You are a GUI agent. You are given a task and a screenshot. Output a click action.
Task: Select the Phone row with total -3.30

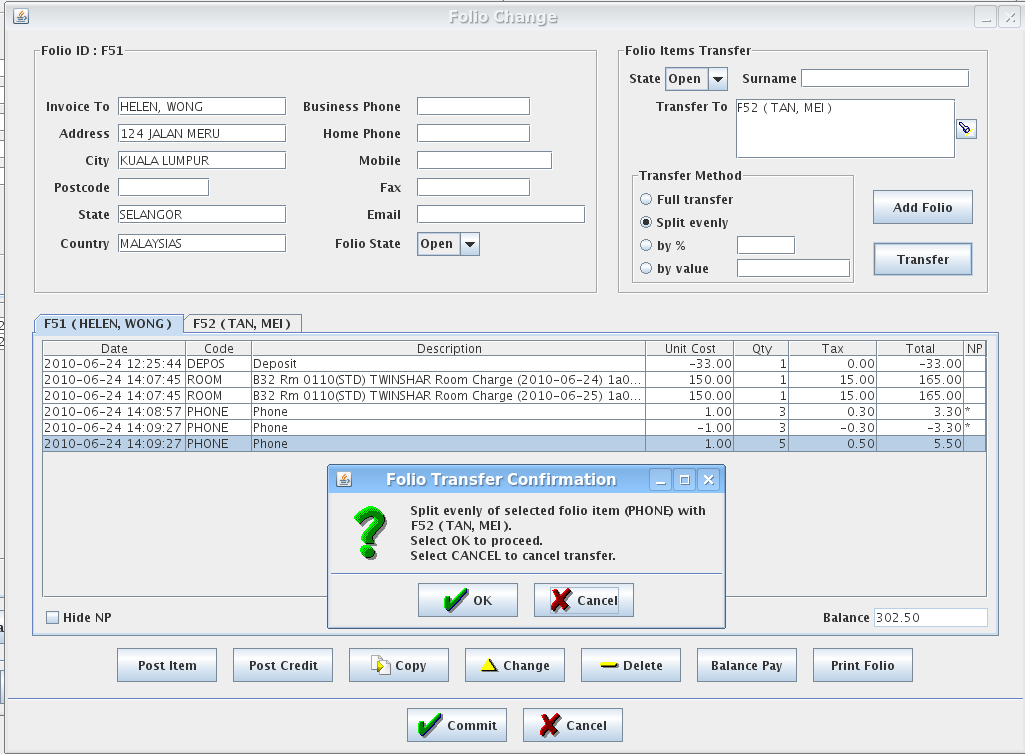(x=514, y=428)
